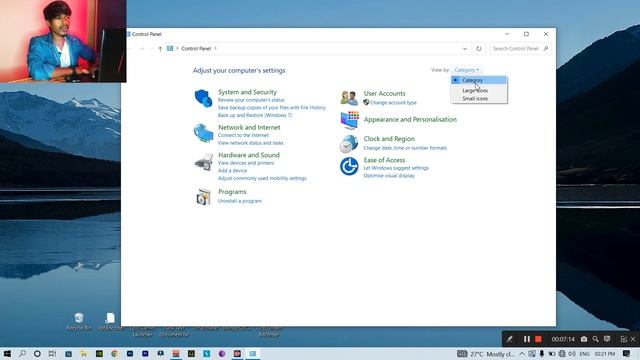Open Appearance and Personalisation heading

(410, 120)
